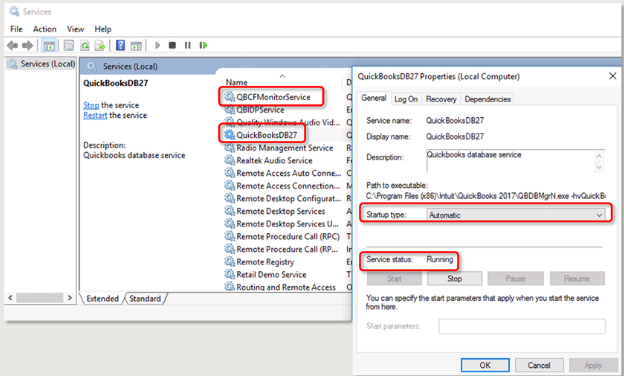Click the Apply button
The image size is (624, 376).
coord(593,365)
